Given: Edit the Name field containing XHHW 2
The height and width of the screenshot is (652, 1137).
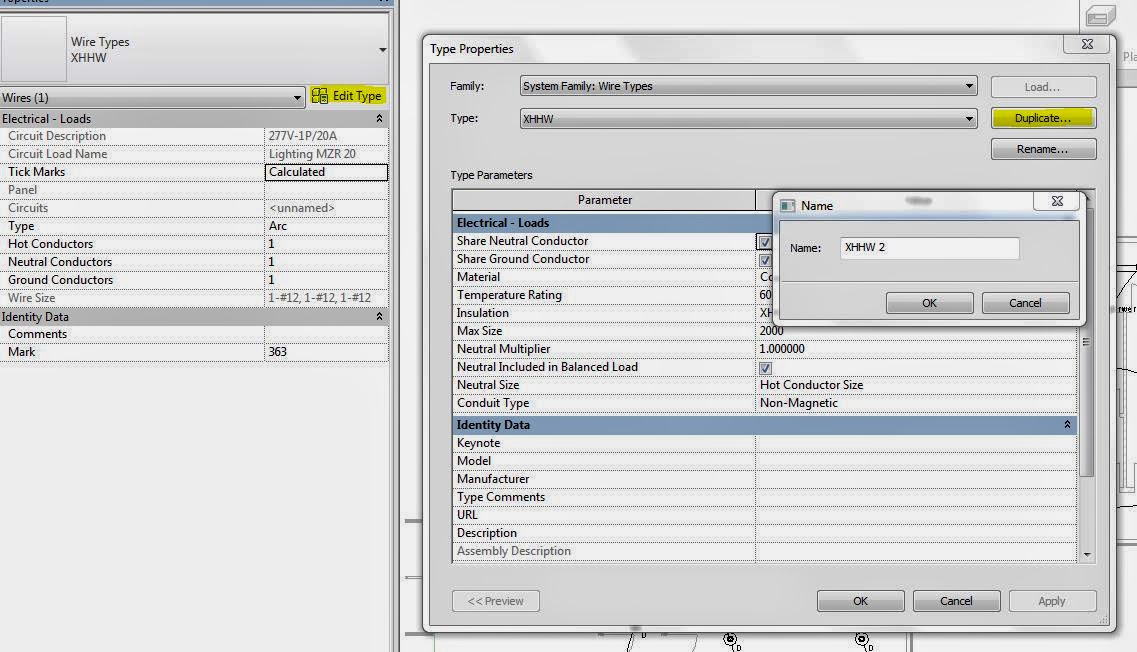Looking at the screenshot, I should (x=928, y=248).
